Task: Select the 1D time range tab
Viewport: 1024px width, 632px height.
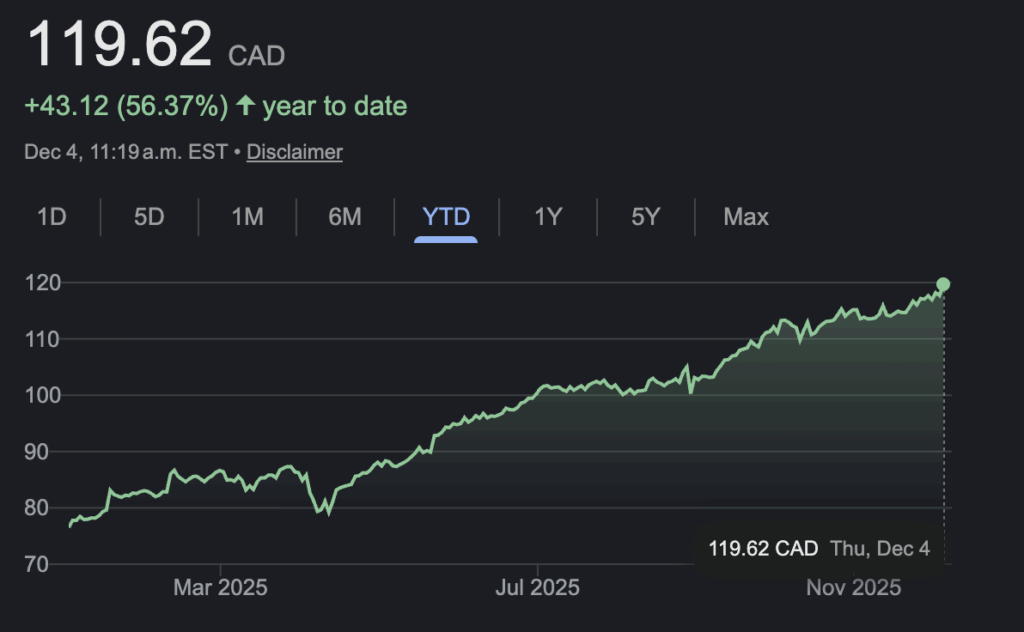Action: click(52, 216)
